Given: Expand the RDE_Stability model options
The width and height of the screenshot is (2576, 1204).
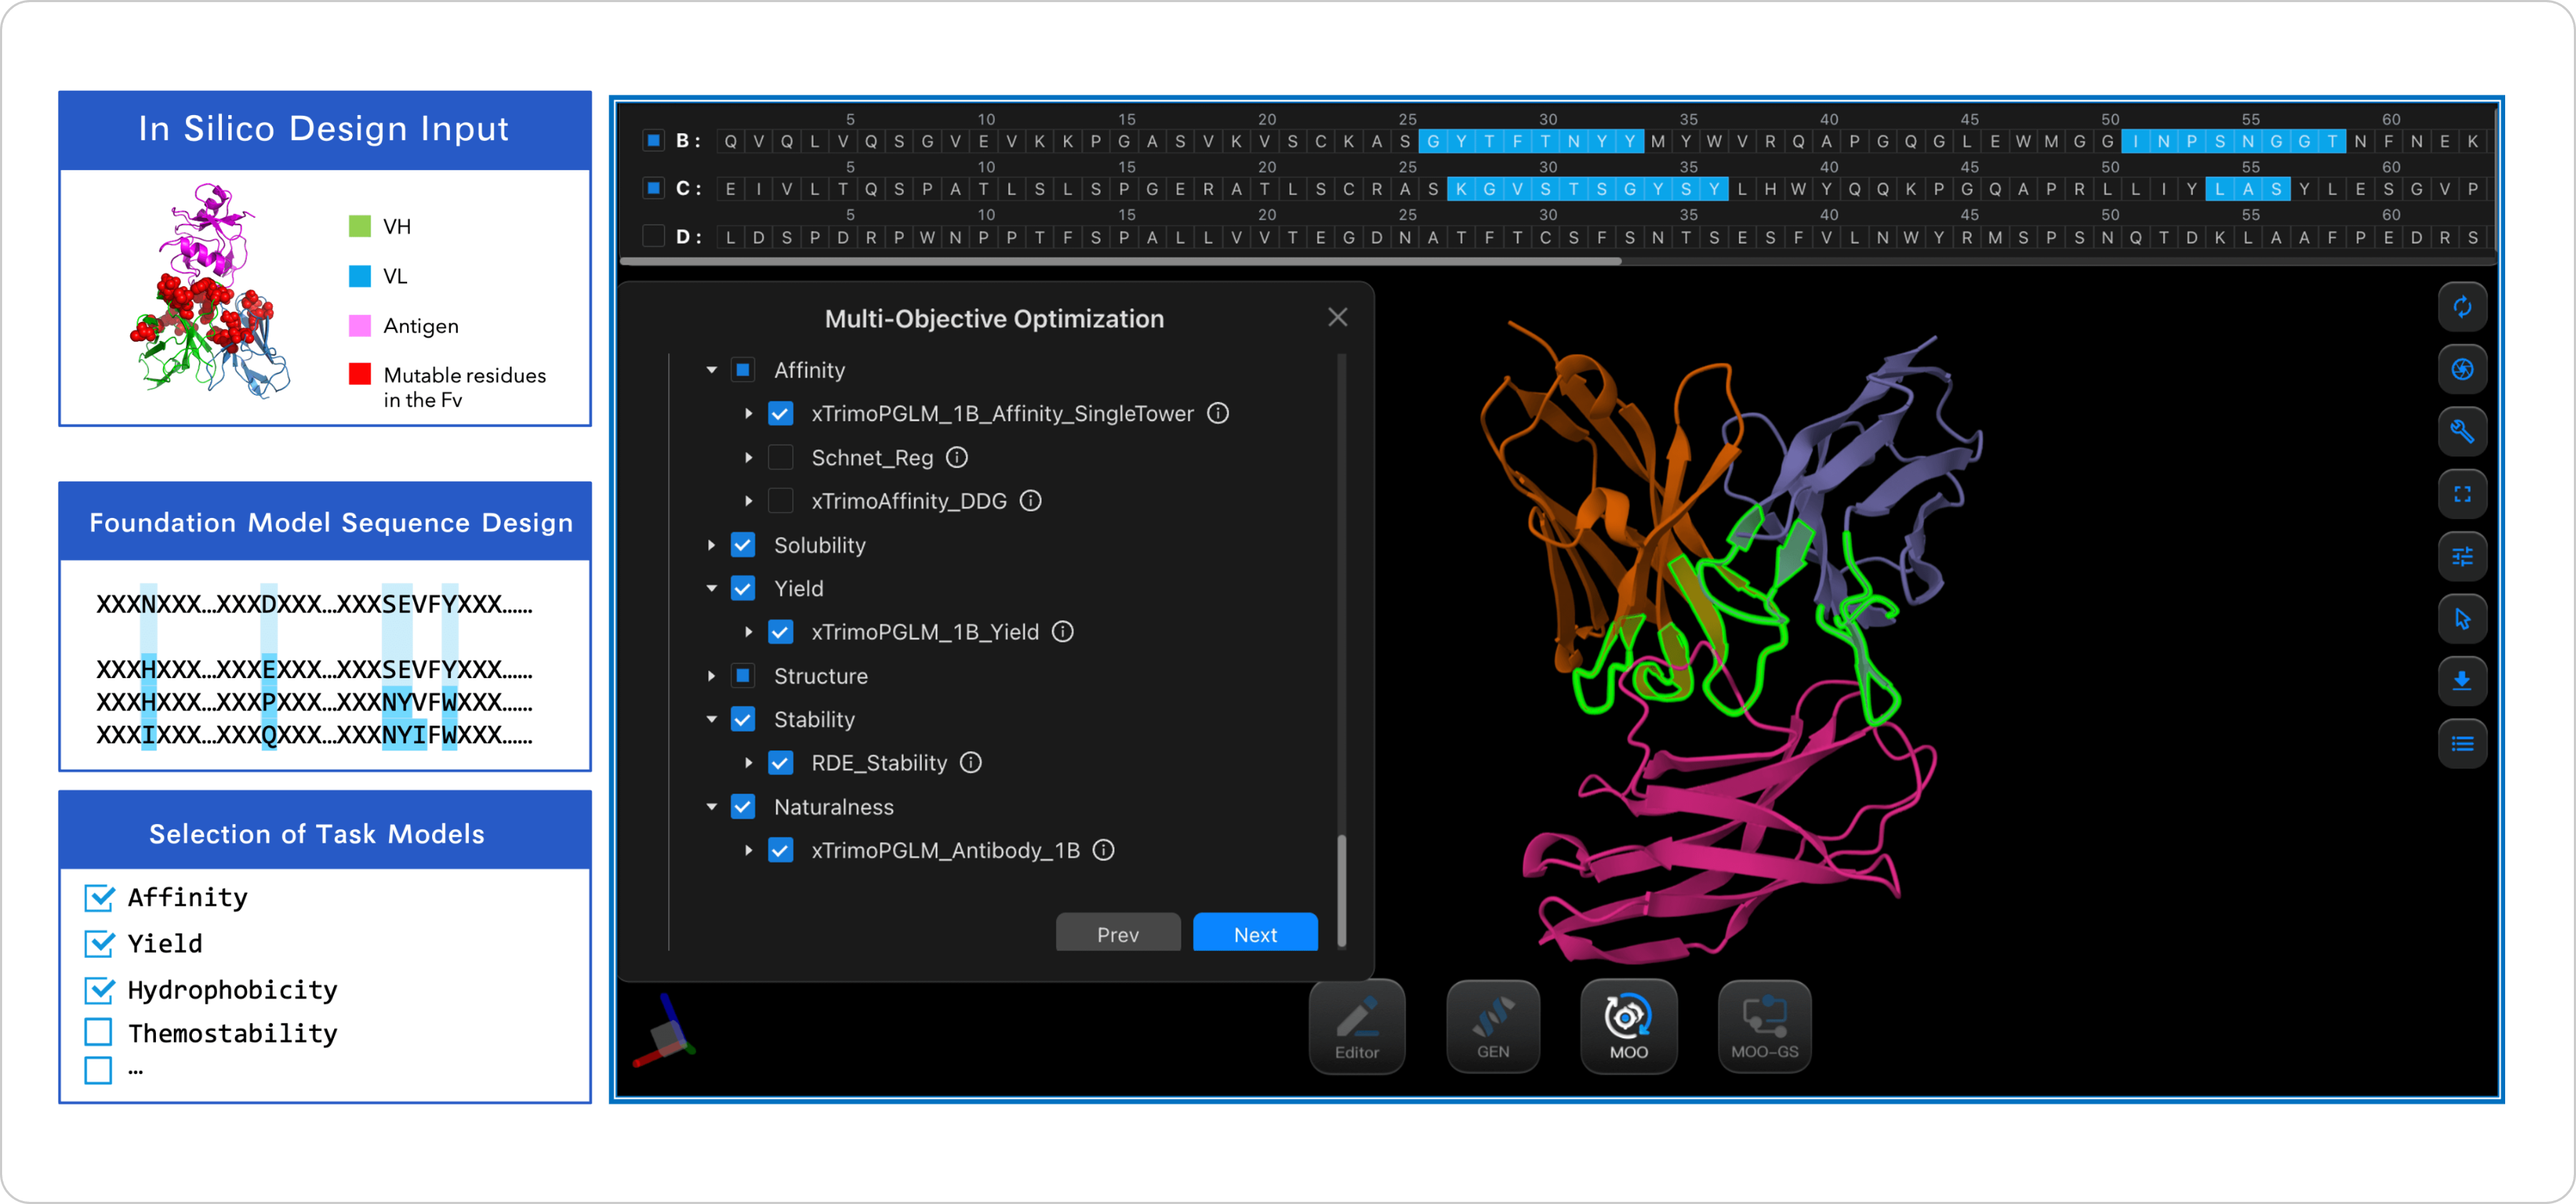Looking at the screenshot, I should [x=748, y=763].
